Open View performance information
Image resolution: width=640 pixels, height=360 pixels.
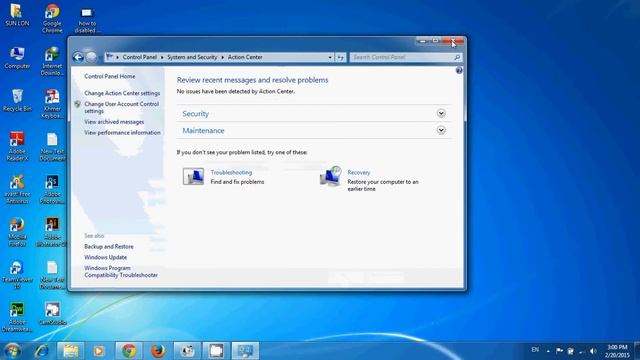click(x=122, y=133)
